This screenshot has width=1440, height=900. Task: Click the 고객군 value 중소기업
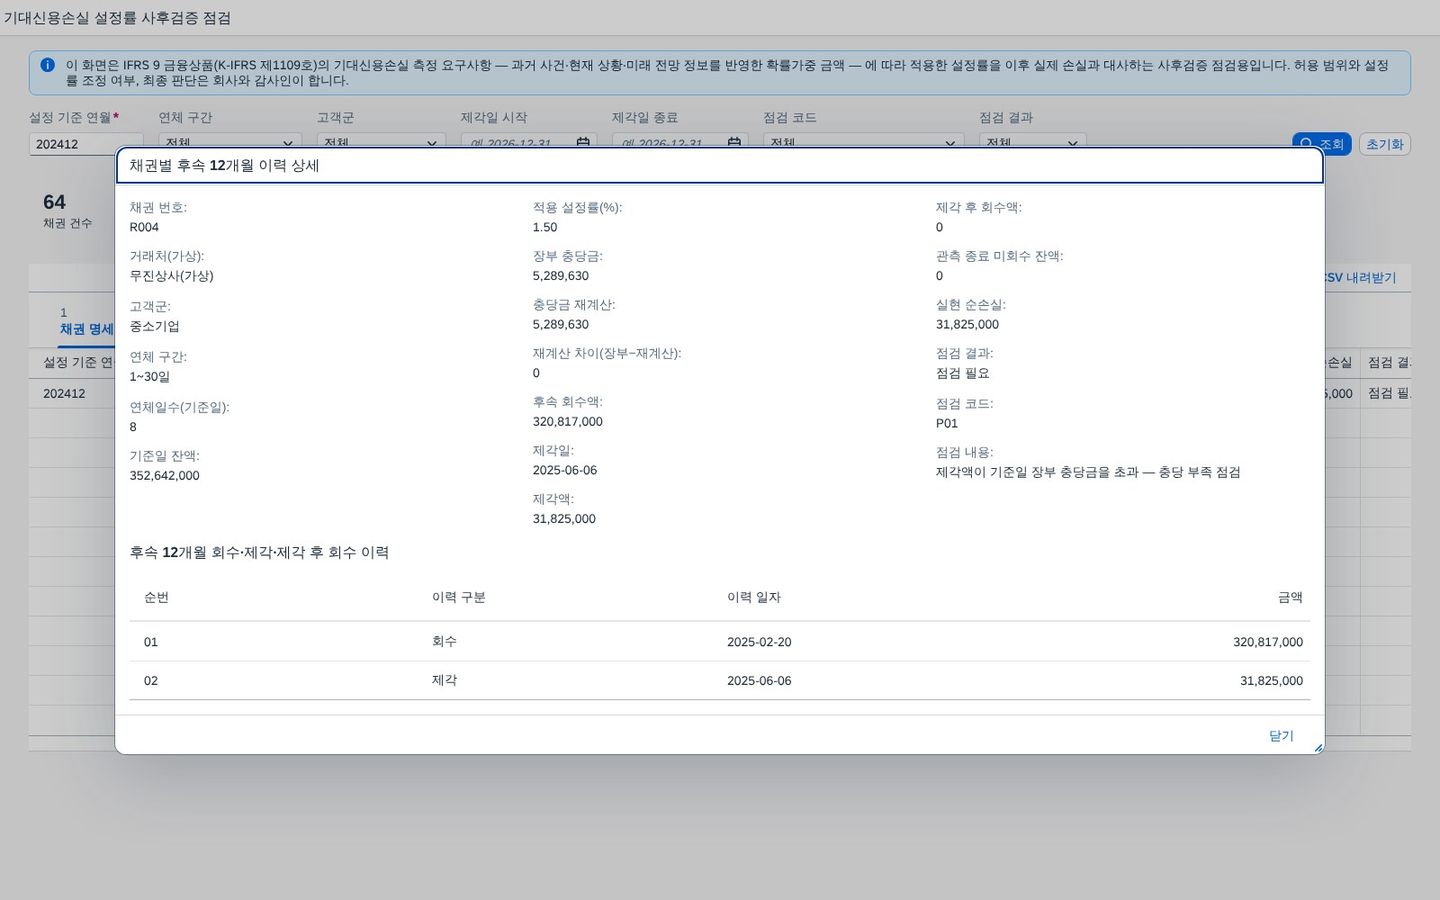pyautogui.click(x=155, y=326)
